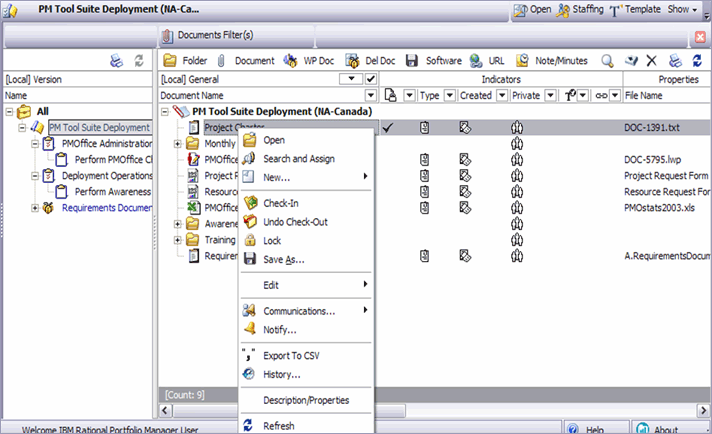Choose Save As... menu entry
Viewport: 712px width, 434px height.
click(307, 259)
